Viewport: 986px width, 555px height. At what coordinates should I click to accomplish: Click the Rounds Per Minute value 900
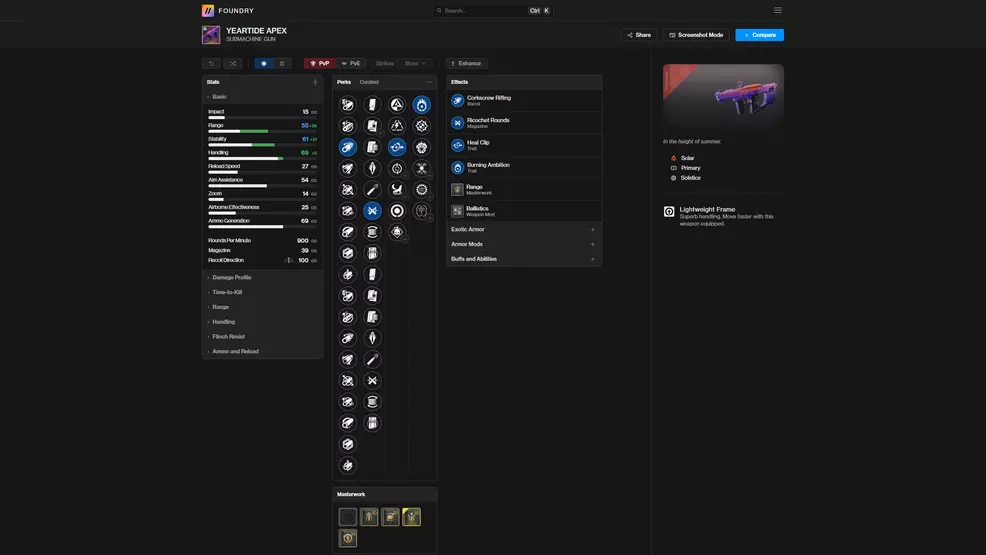302,240
